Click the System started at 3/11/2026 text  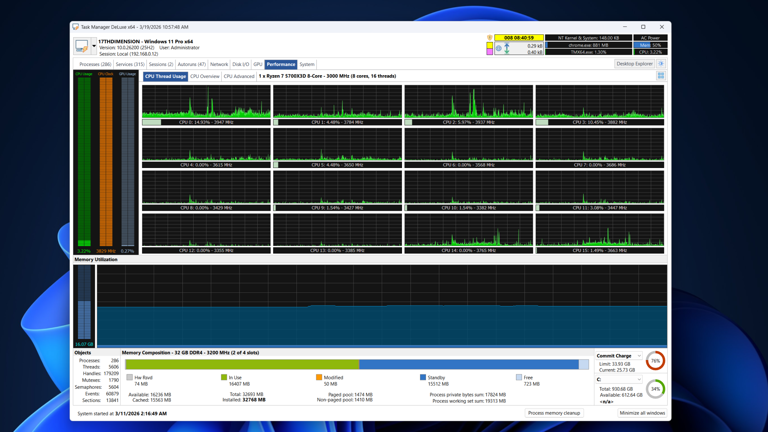pos(122,413)
